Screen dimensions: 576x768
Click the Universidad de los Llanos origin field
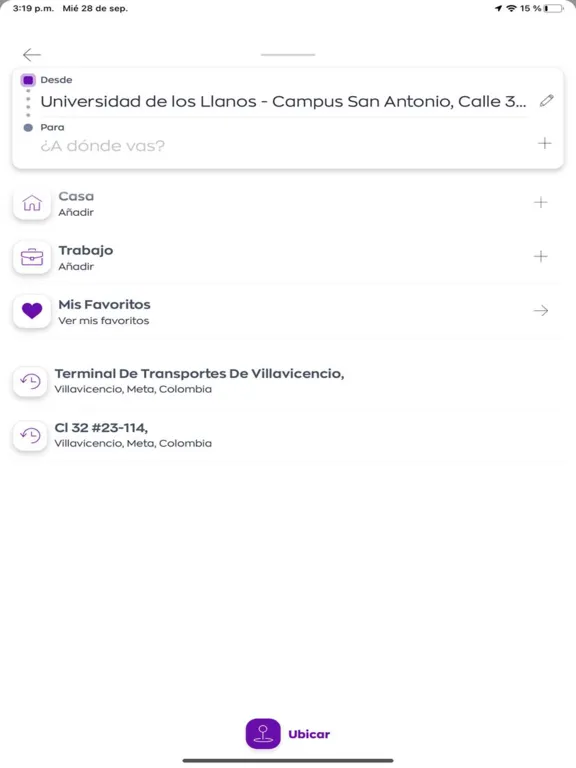point(283,101)
